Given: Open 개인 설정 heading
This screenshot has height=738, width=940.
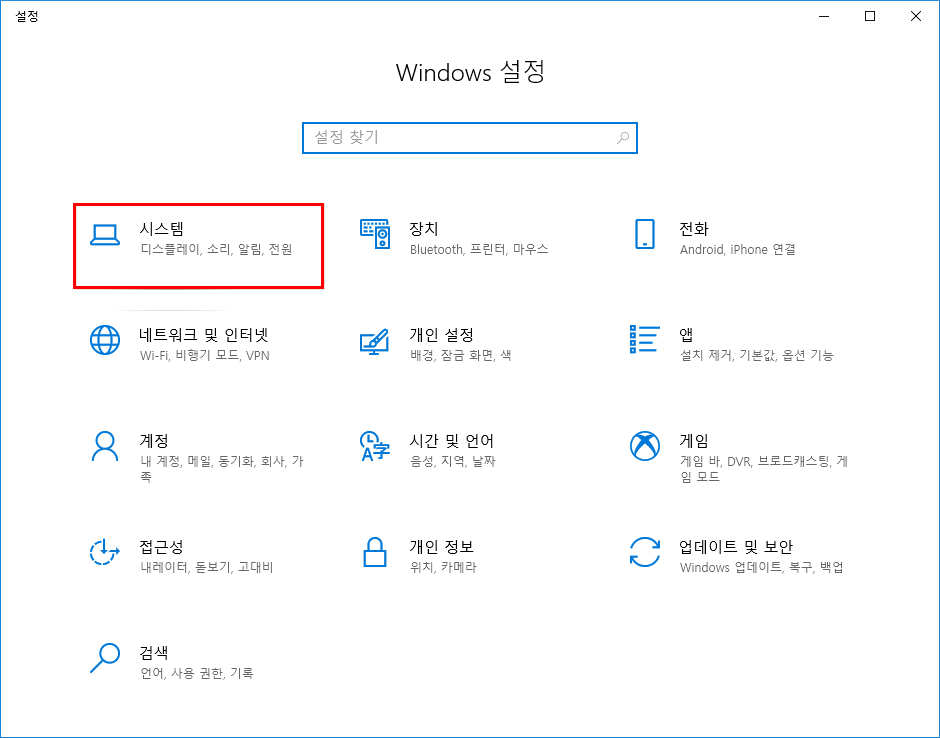Looking at the screenshot, I should pos(441,335).
